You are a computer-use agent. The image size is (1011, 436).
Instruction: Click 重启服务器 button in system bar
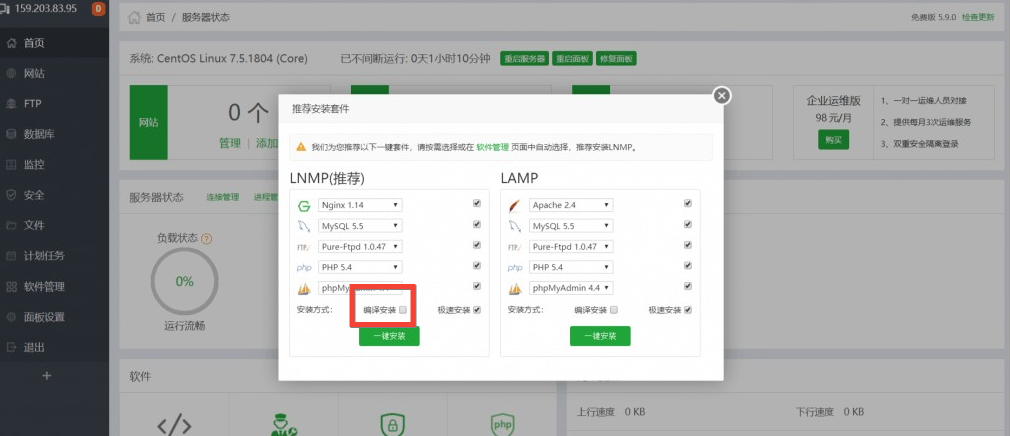coord(524,59)
